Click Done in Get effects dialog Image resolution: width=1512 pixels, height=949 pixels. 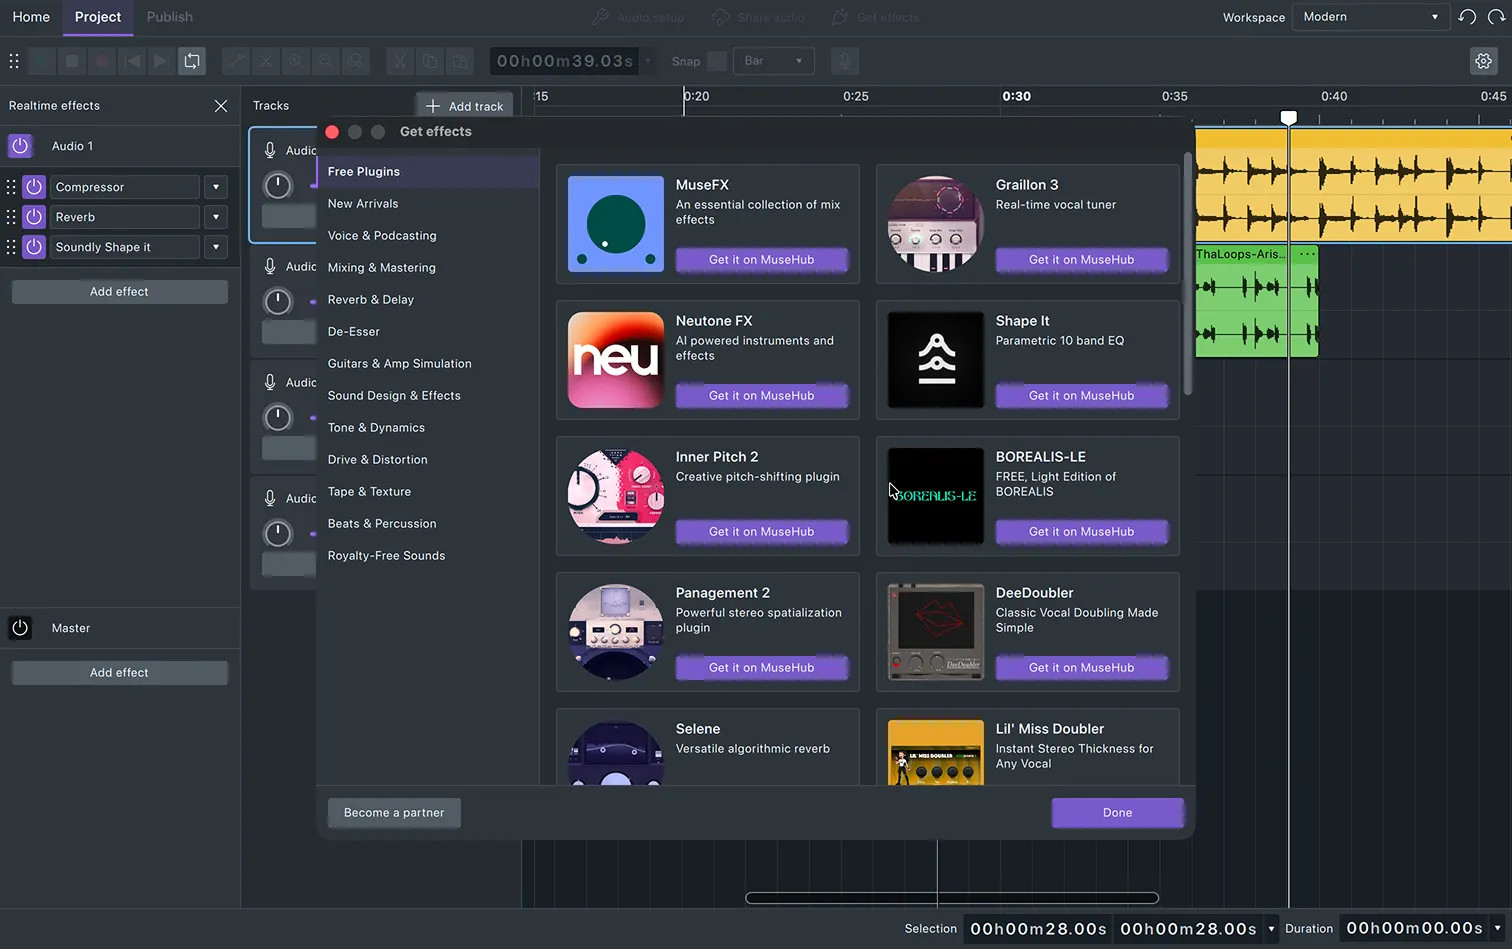point(1118,813)
